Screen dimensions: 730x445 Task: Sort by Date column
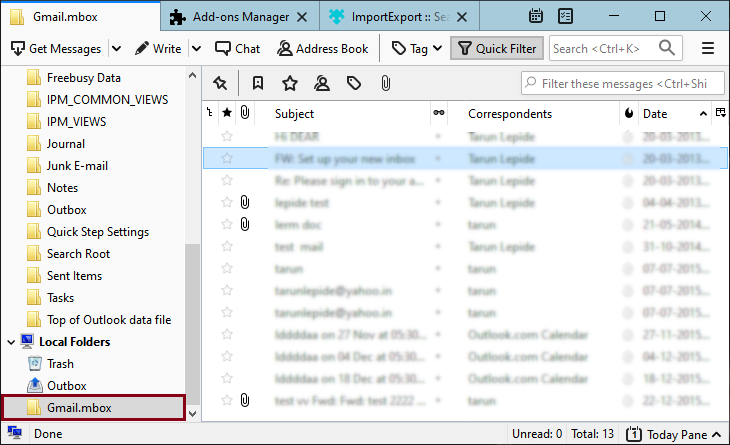(x=655, y=114)
